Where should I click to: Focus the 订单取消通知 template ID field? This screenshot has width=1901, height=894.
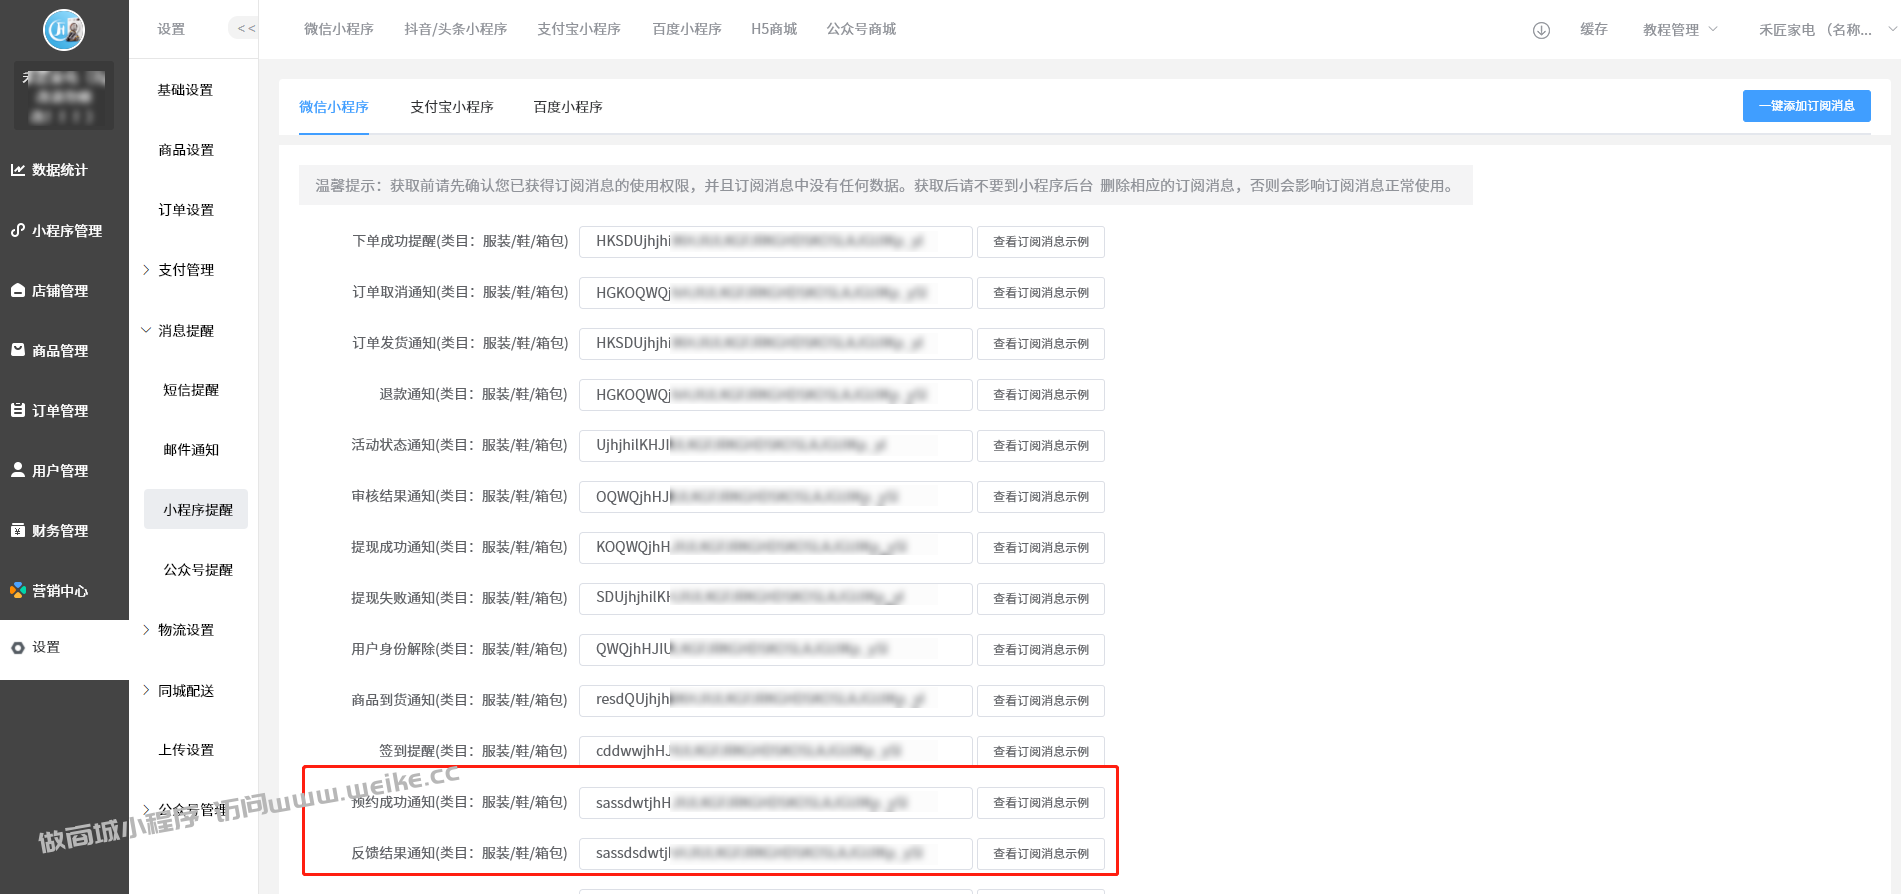pos(775,293)
